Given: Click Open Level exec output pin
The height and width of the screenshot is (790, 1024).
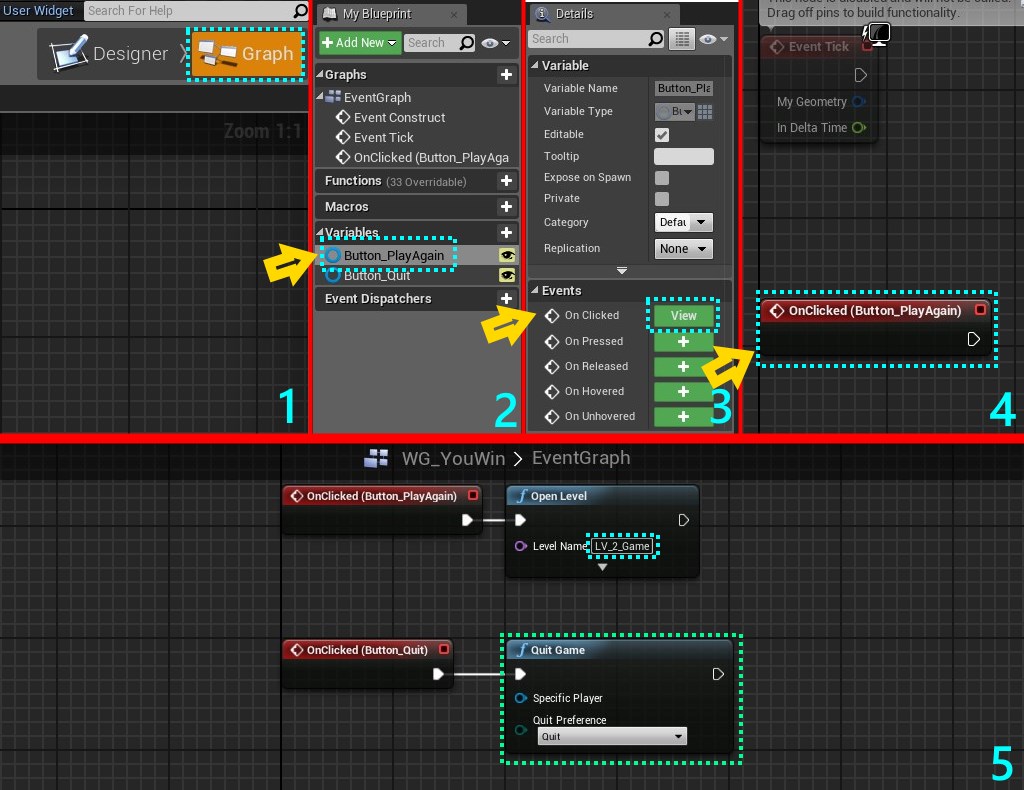Looking at the screenshot, I should pyautogui.click(x=683, y=520).
